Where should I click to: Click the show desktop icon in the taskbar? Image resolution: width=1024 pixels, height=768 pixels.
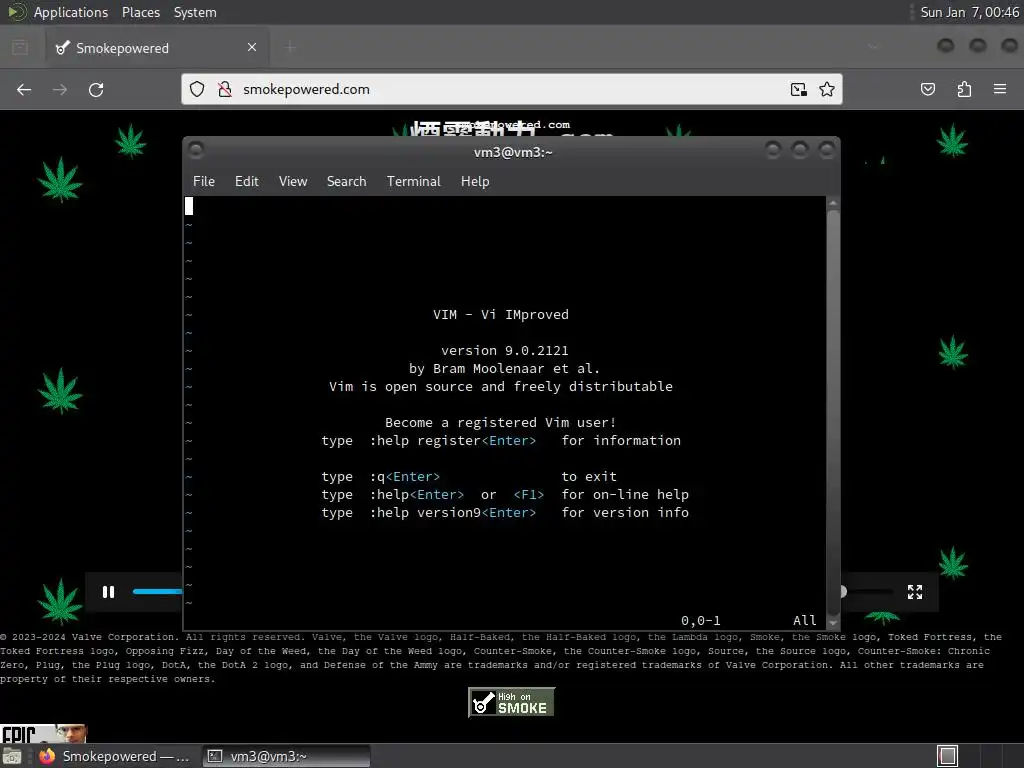[x=12, y=756]
